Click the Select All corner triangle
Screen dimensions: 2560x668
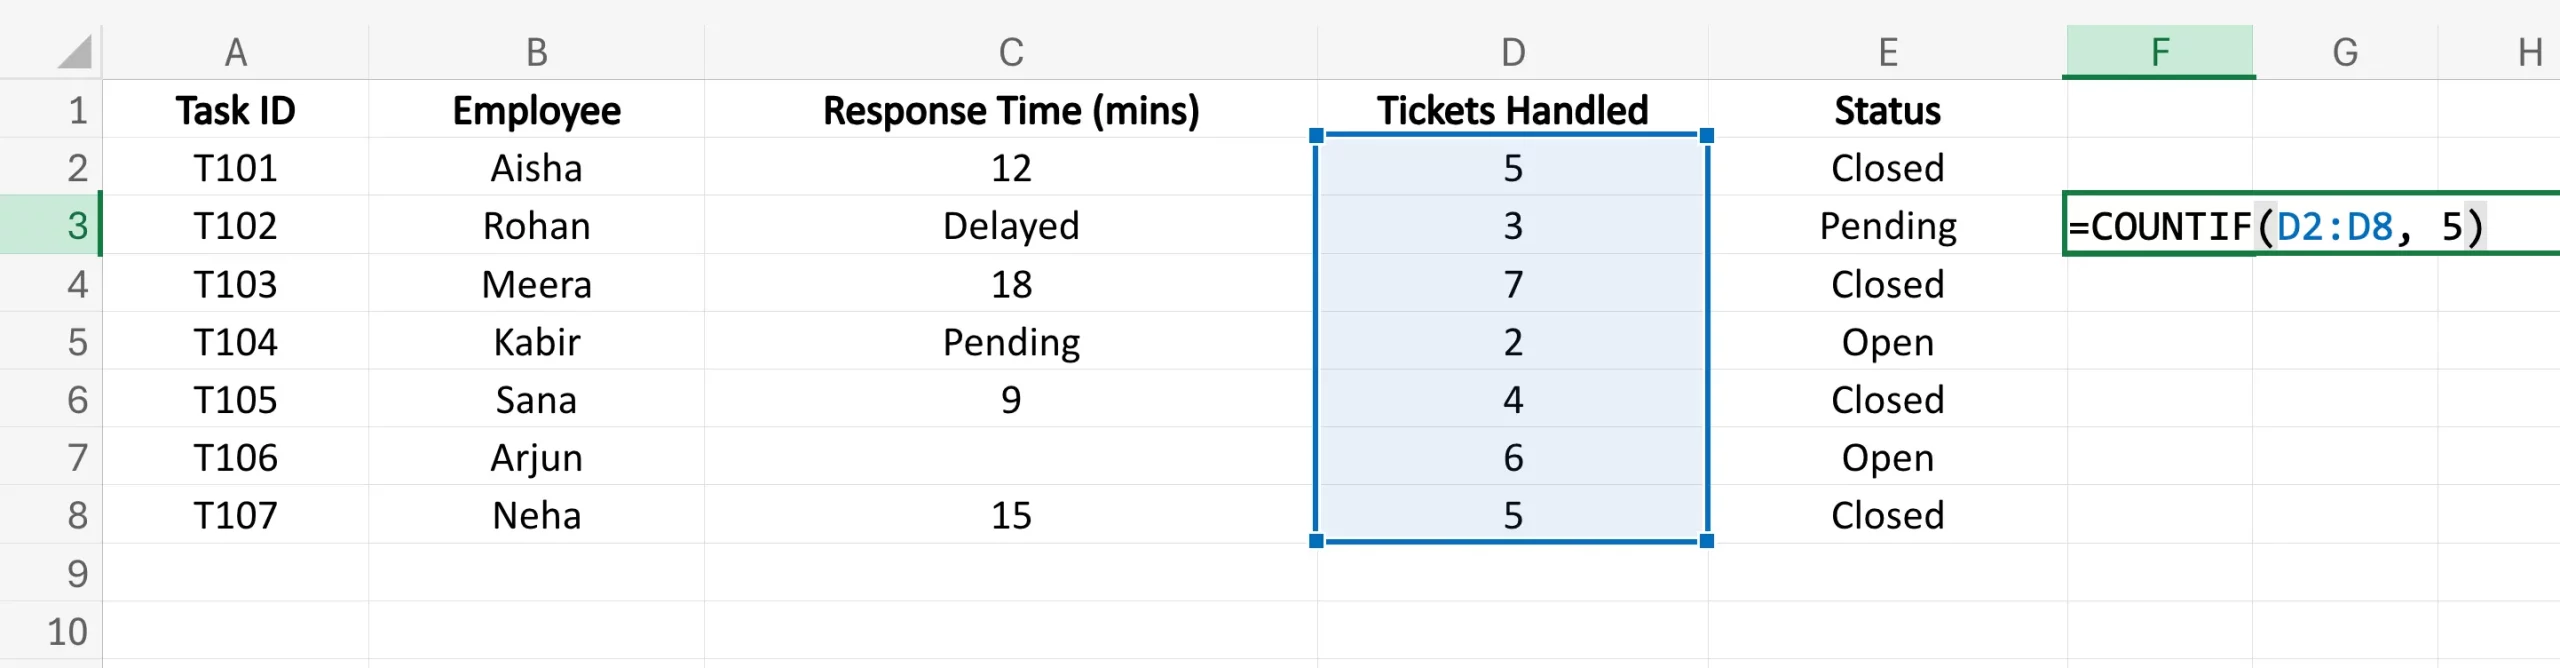(x=75, y=52)
